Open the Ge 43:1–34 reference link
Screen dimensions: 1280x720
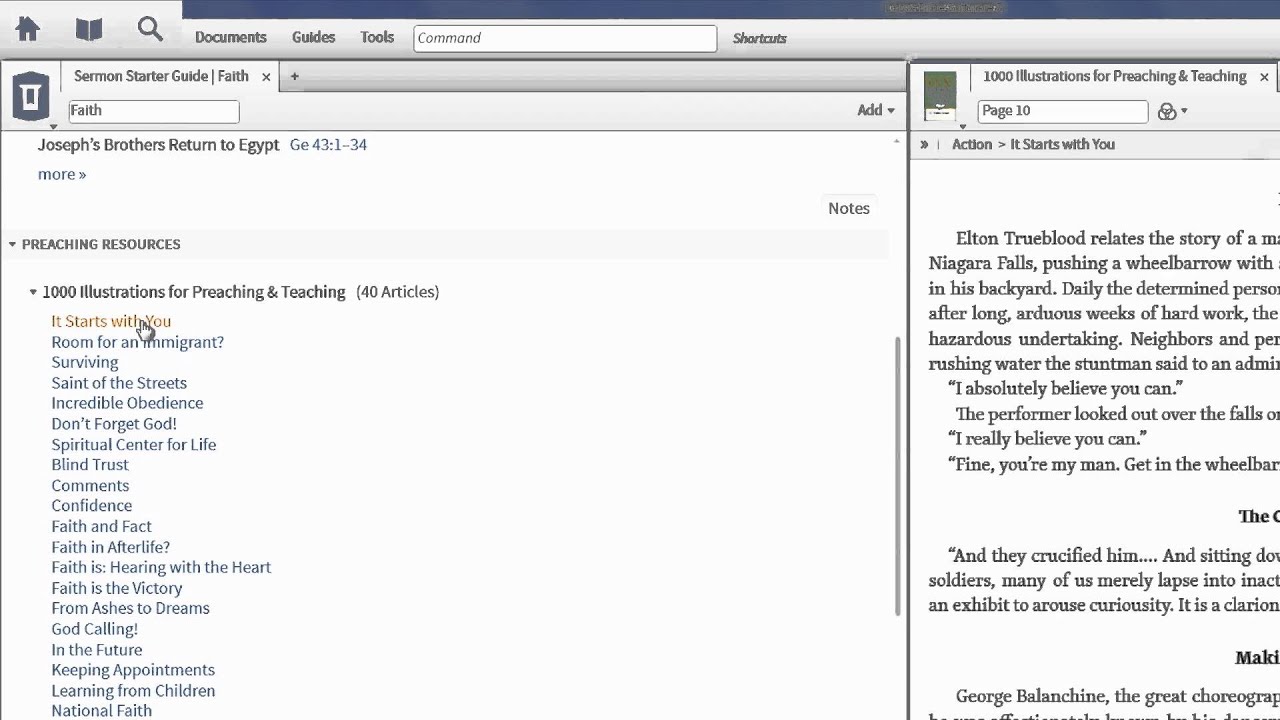(328, 144)
